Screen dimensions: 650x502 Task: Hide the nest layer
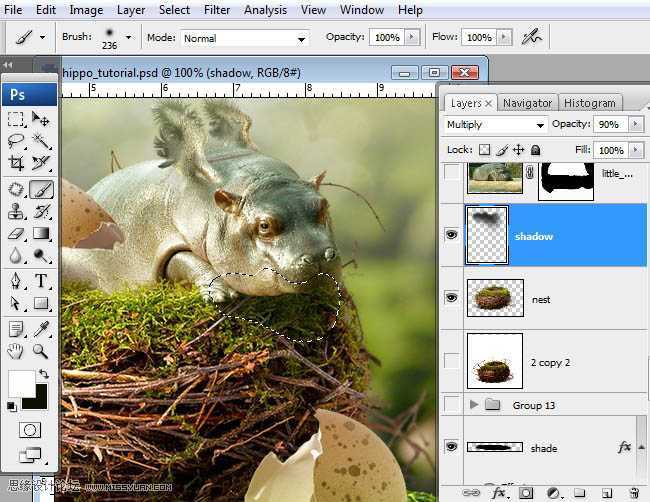click(x=452, y=298)
